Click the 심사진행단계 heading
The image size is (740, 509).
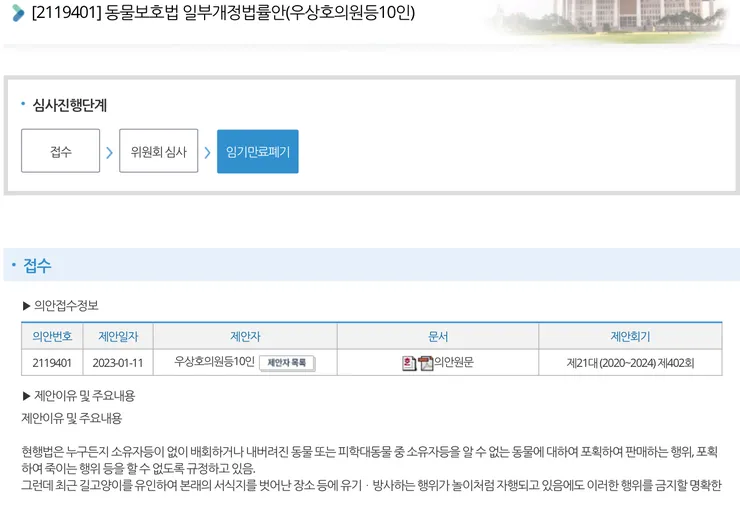tap(70, 105)
